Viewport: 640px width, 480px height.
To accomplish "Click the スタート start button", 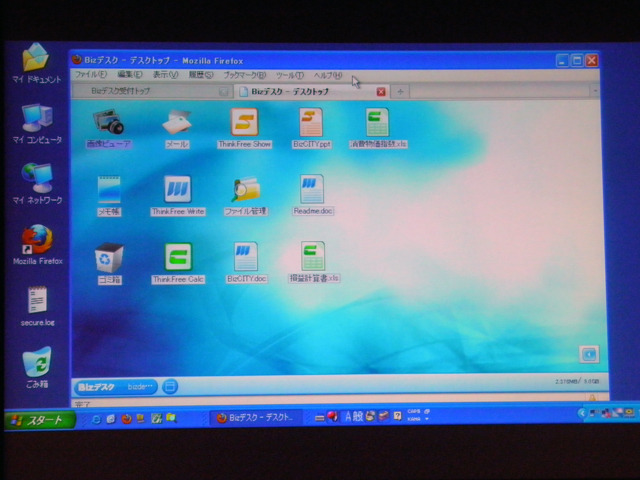I will [x=40, y=420].
